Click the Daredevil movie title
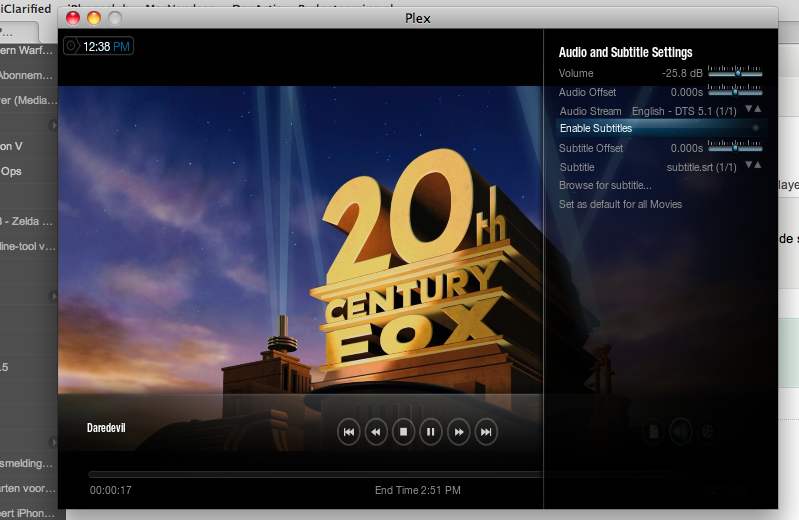 [x=106, y=428]
